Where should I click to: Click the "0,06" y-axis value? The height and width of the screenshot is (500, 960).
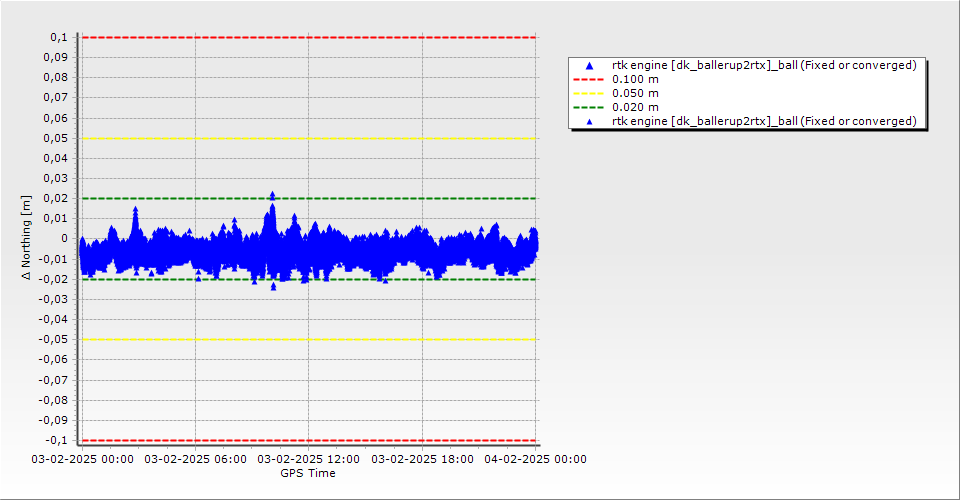click(x=56, y=118)
